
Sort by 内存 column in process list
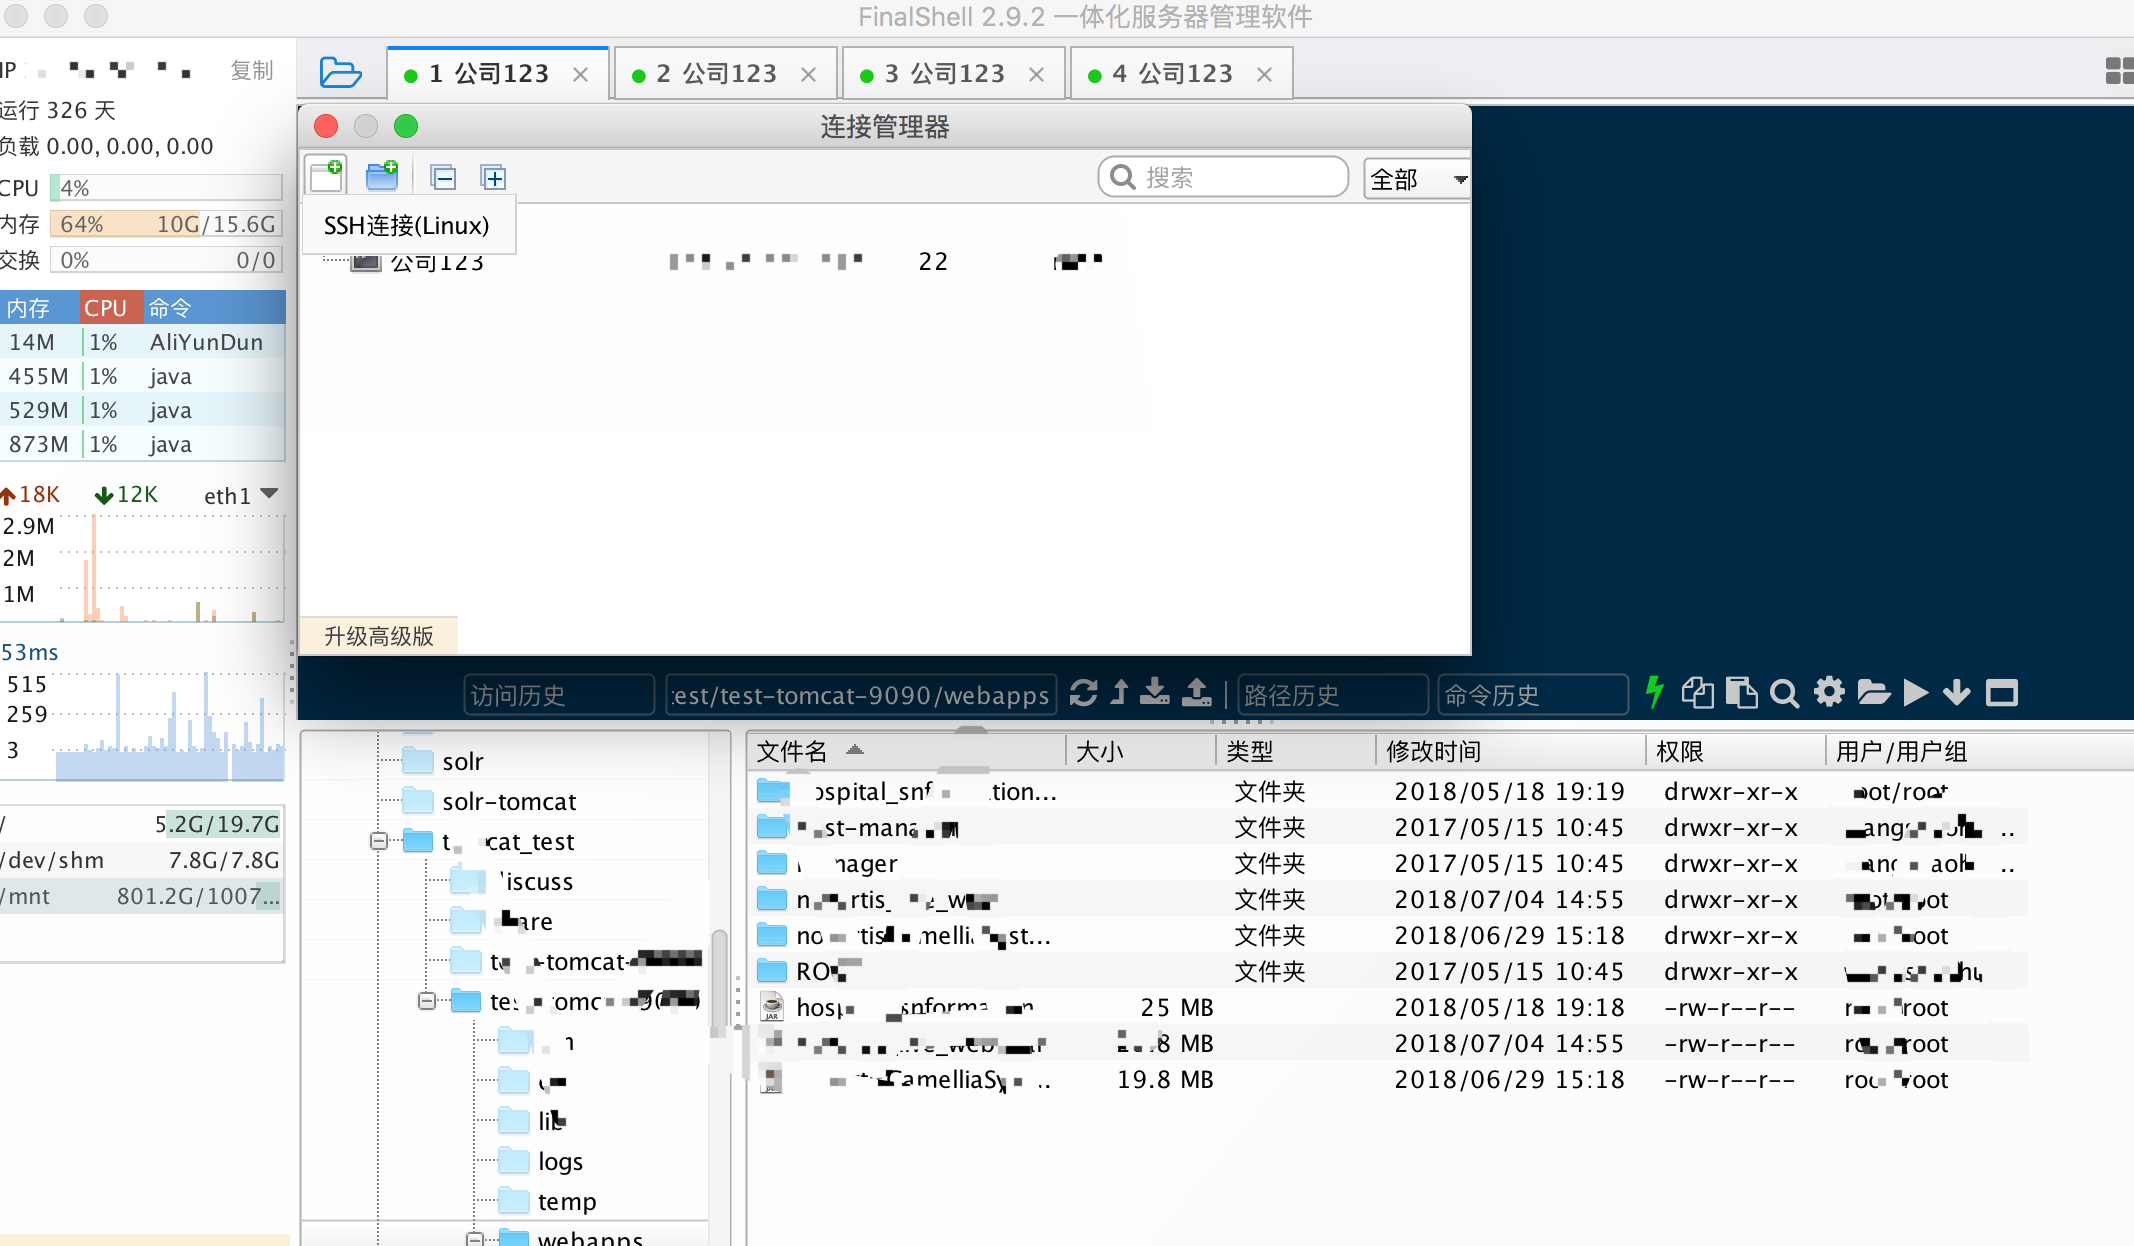[x=39, y=308]
